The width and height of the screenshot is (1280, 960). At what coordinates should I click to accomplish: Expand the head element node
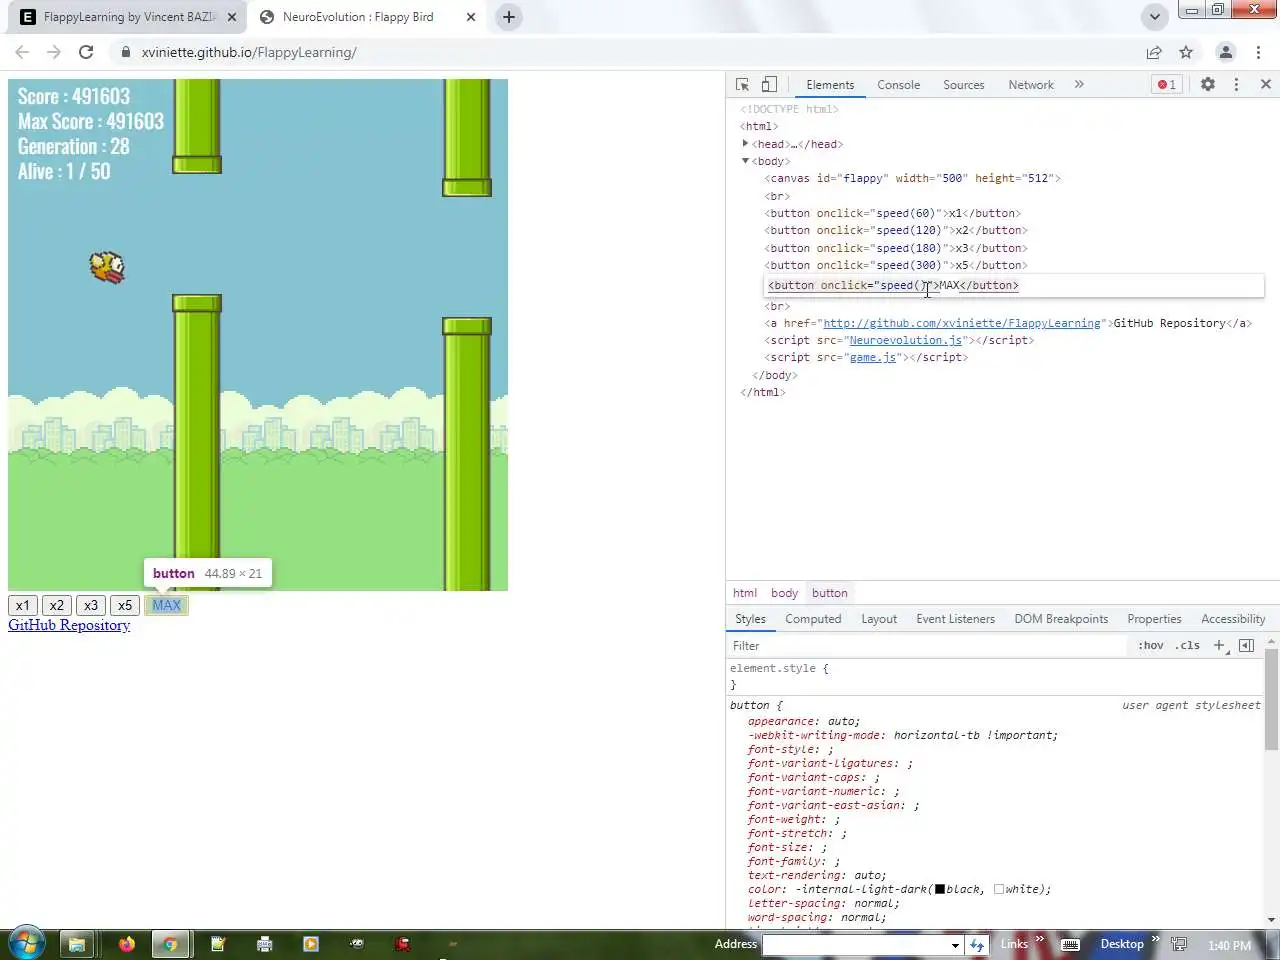[x=745, y=144]
